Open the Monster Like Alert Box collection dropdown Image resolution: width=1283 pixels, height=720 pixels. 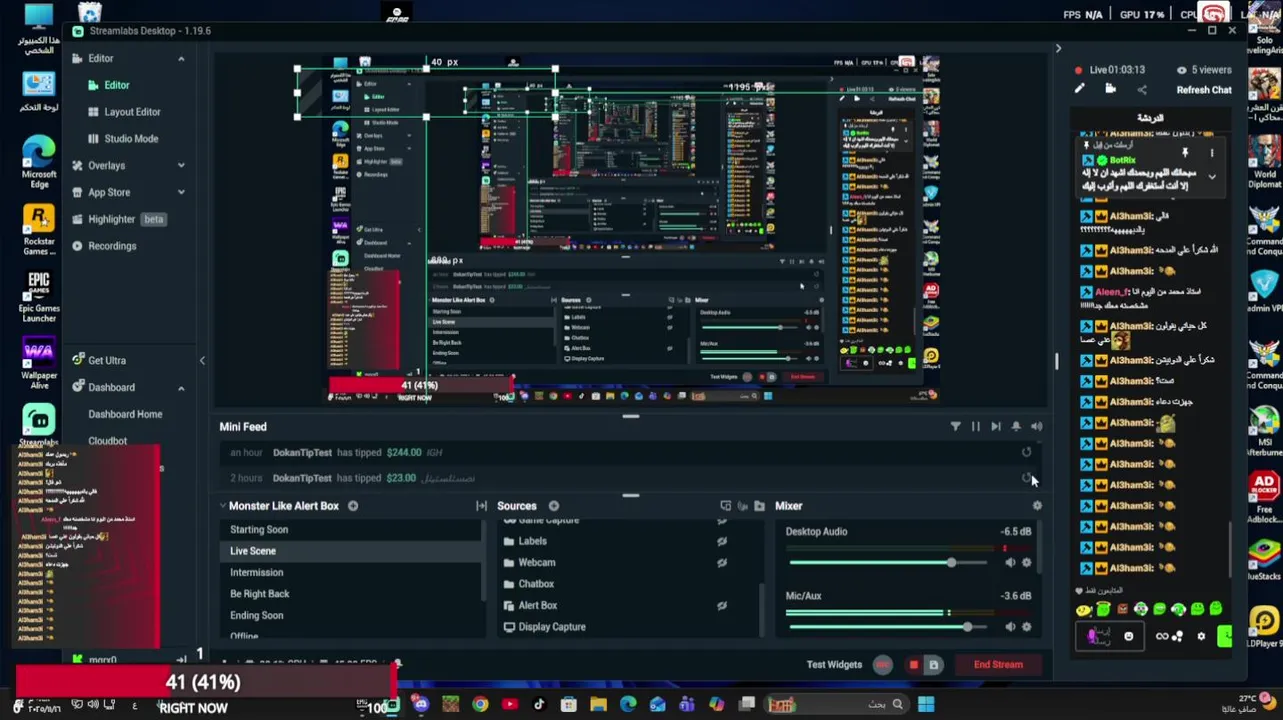(223, 506)
